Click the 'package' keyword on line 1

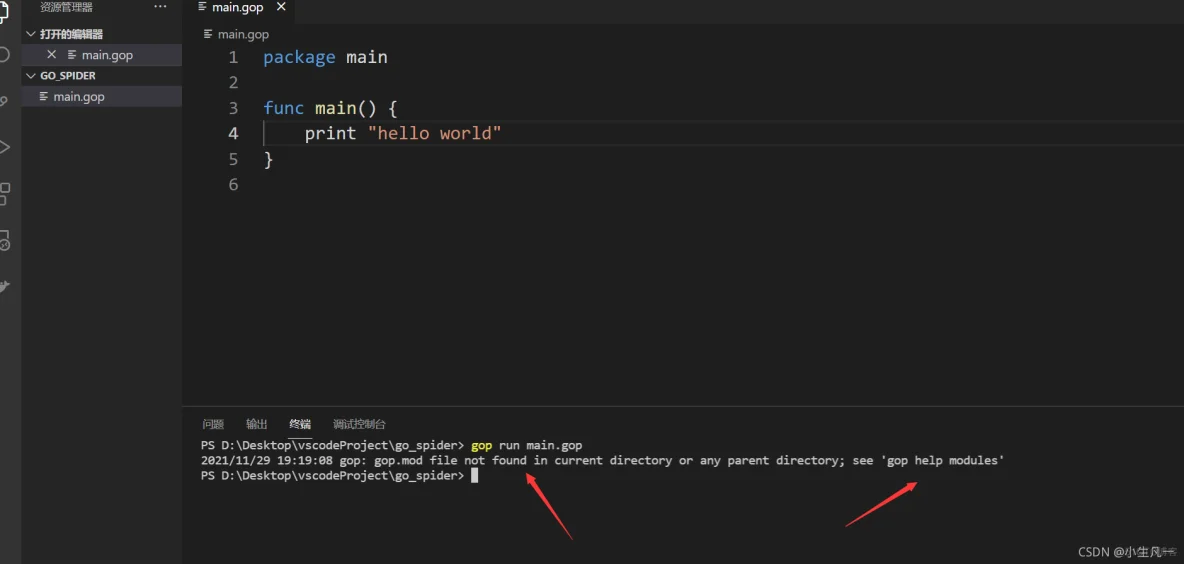[x=299, y=57]
